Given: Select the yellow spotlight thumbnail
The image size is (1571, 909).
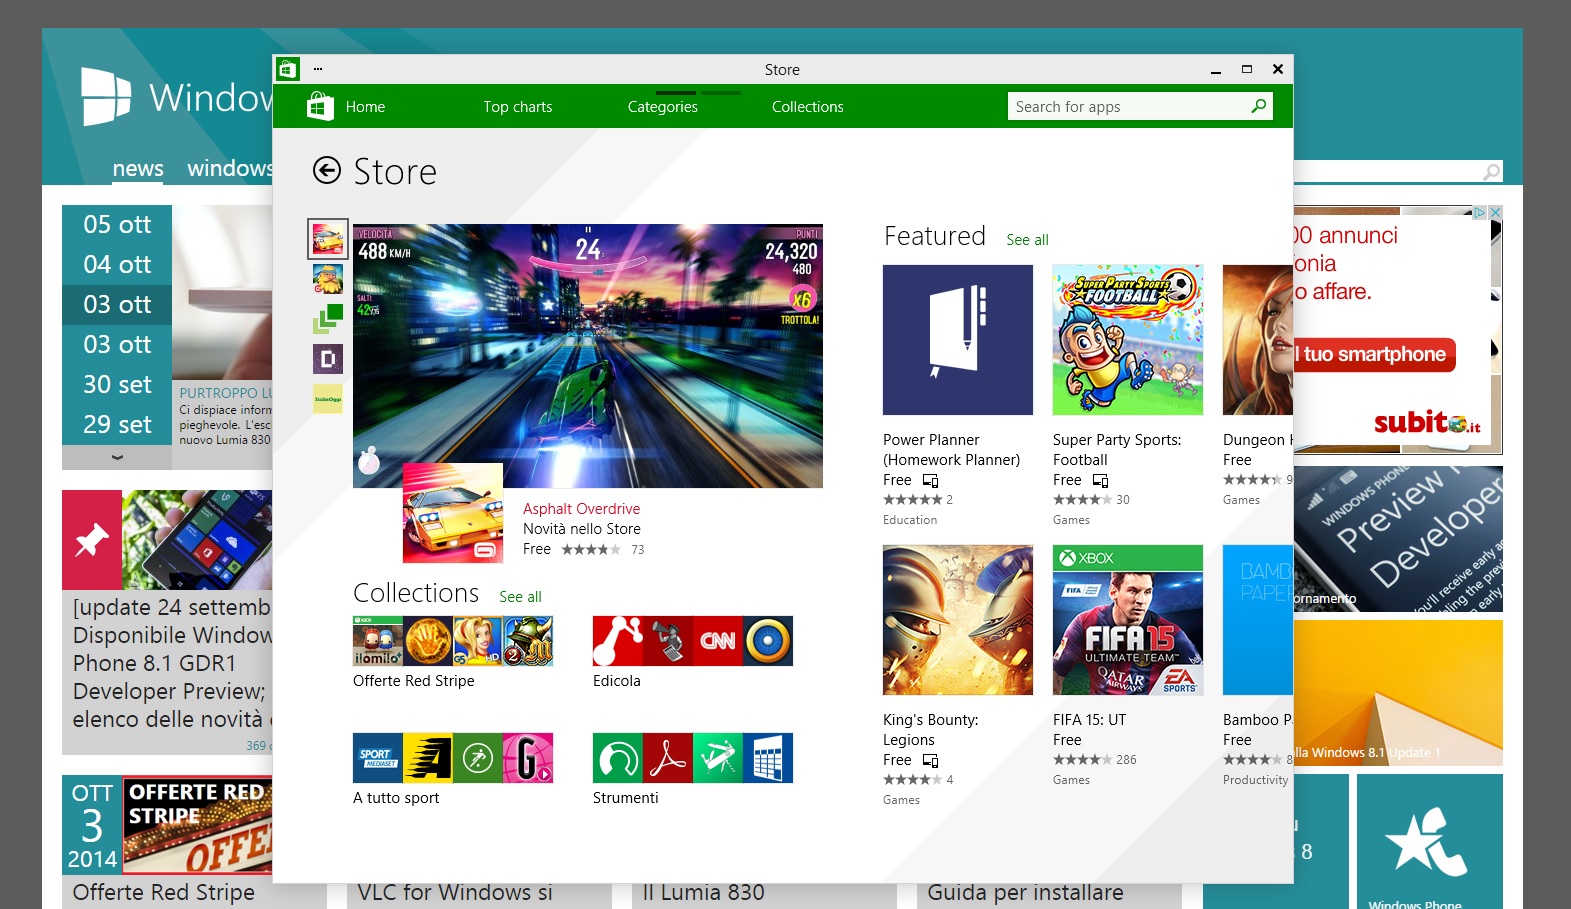Looking at the screenshot, I should click(328, 399).
